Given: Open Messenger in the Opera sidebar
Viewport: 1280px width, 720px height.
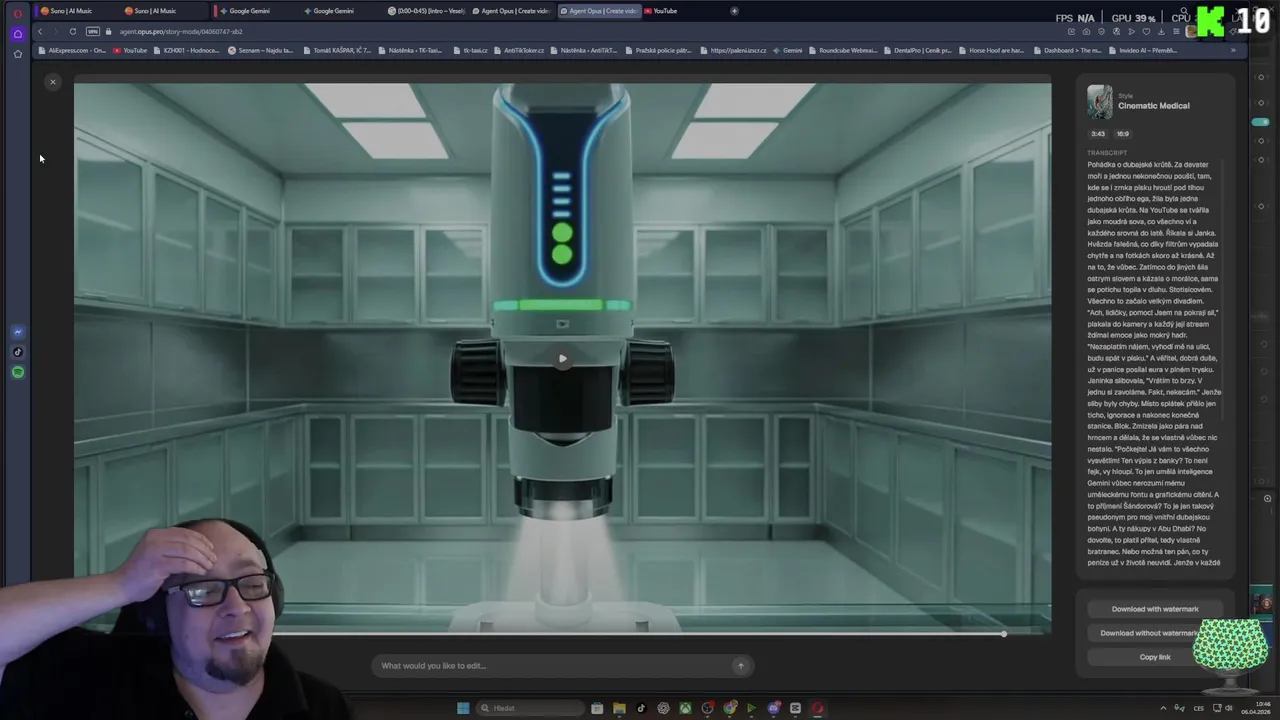Looking at the screenshot, I should pyautogui.click(x=18, y=332).
